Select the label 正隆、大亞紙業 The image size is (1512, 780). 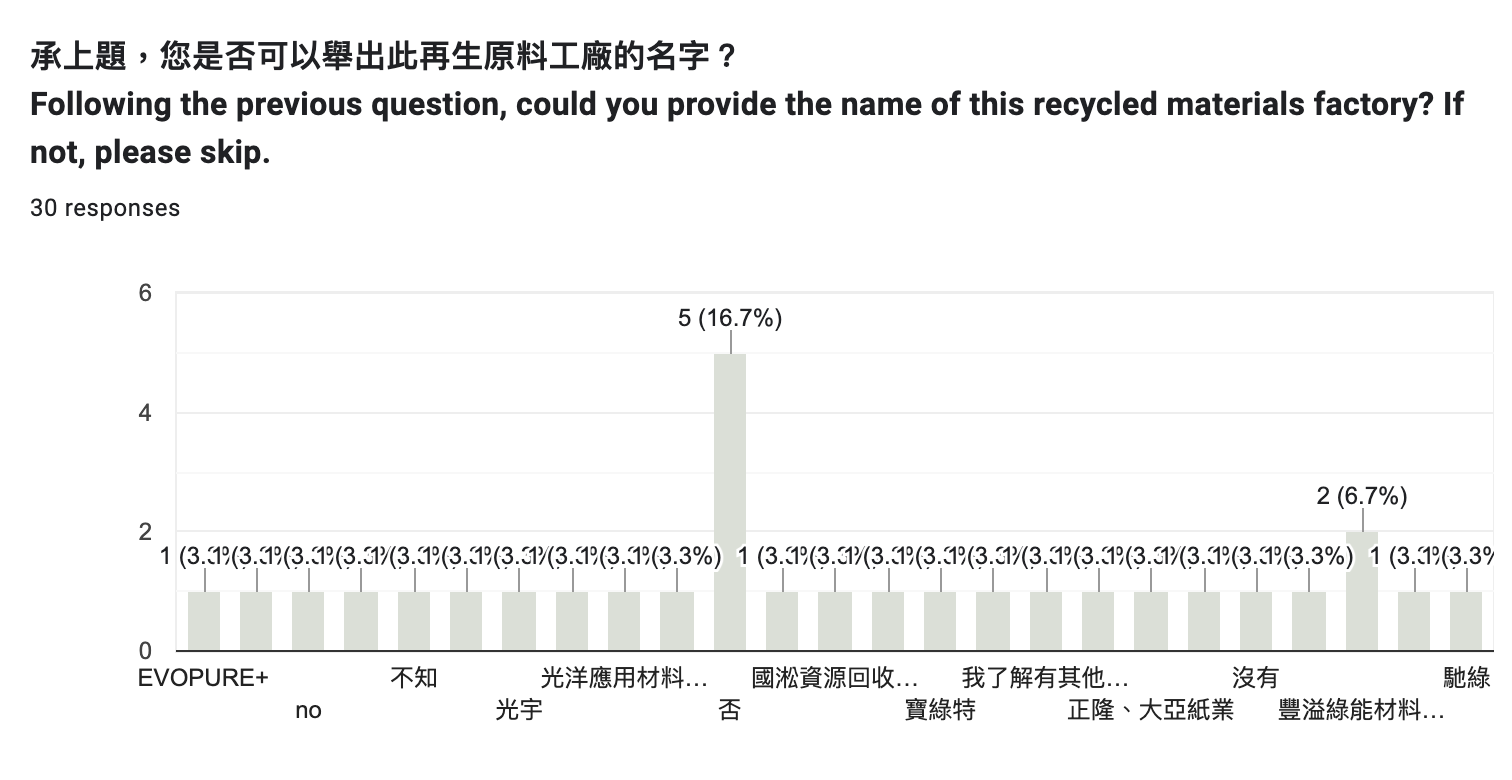[x=1151, y=711]
